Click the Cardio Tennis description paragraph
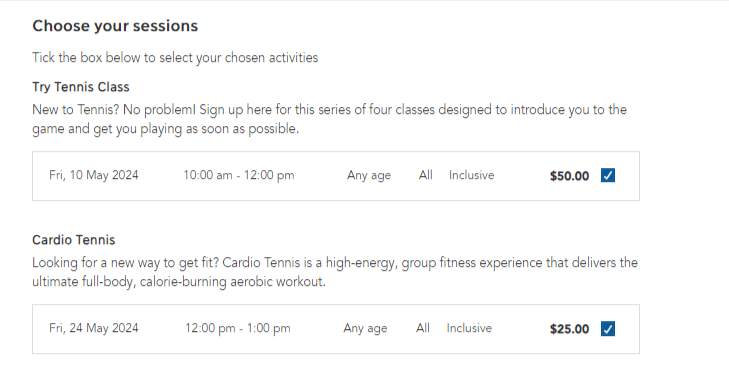This screenshot has width=729, height=367. 335,272
